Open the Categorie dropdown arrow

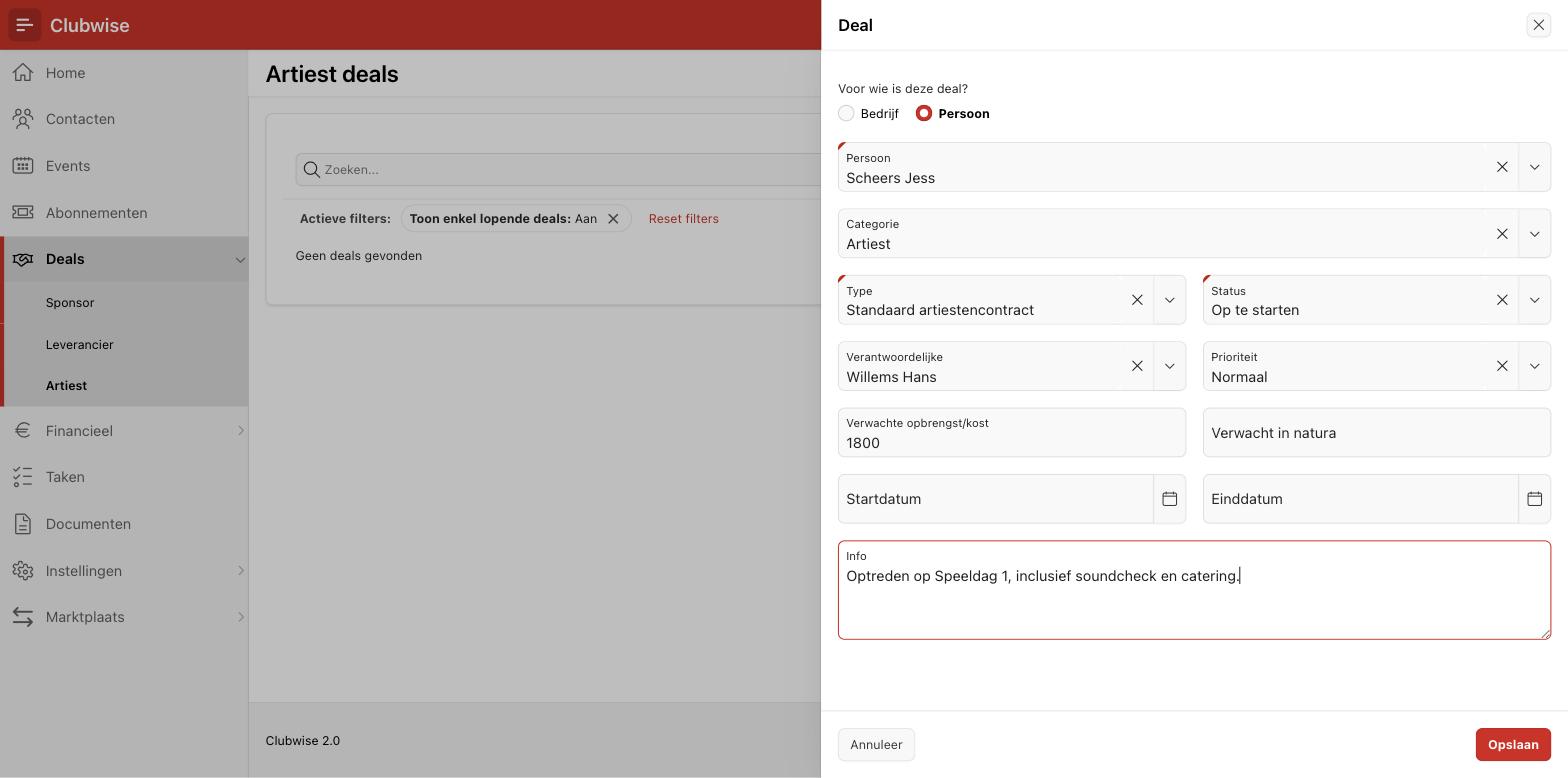[x=1534, y=234]
